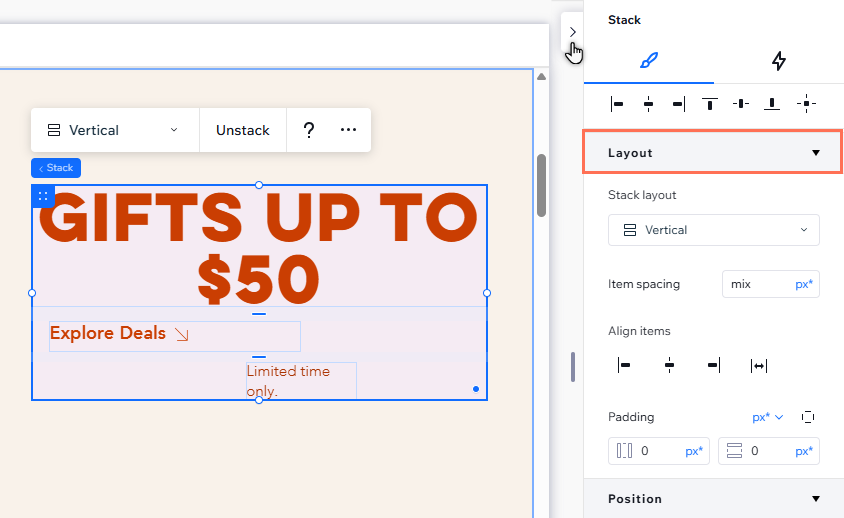
Task: Click the blue Stack breadcrumb label
Action: pos(56,168)
